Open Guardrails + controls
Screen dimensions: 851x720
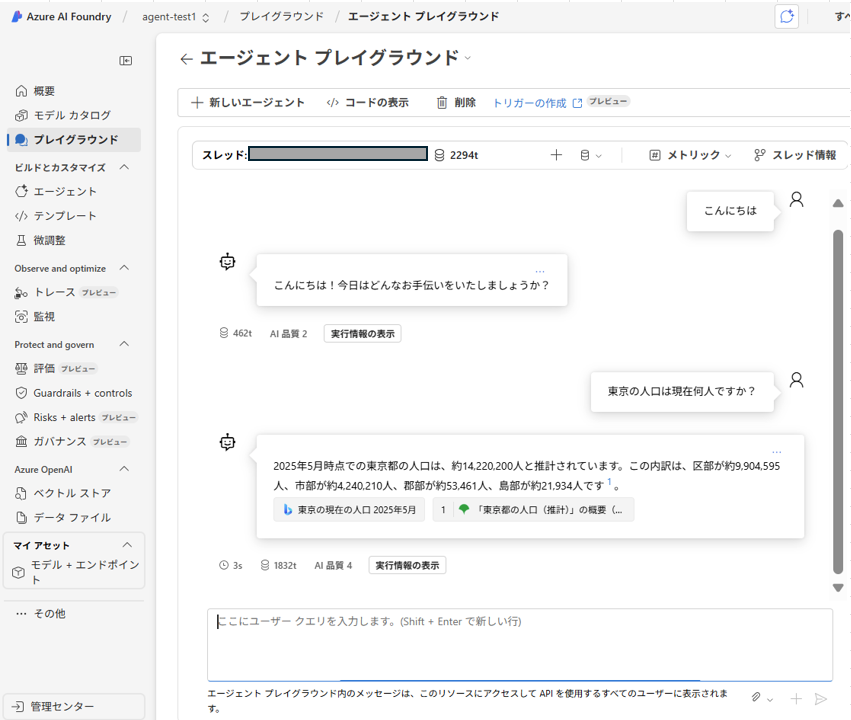click(x=73, y=393)
